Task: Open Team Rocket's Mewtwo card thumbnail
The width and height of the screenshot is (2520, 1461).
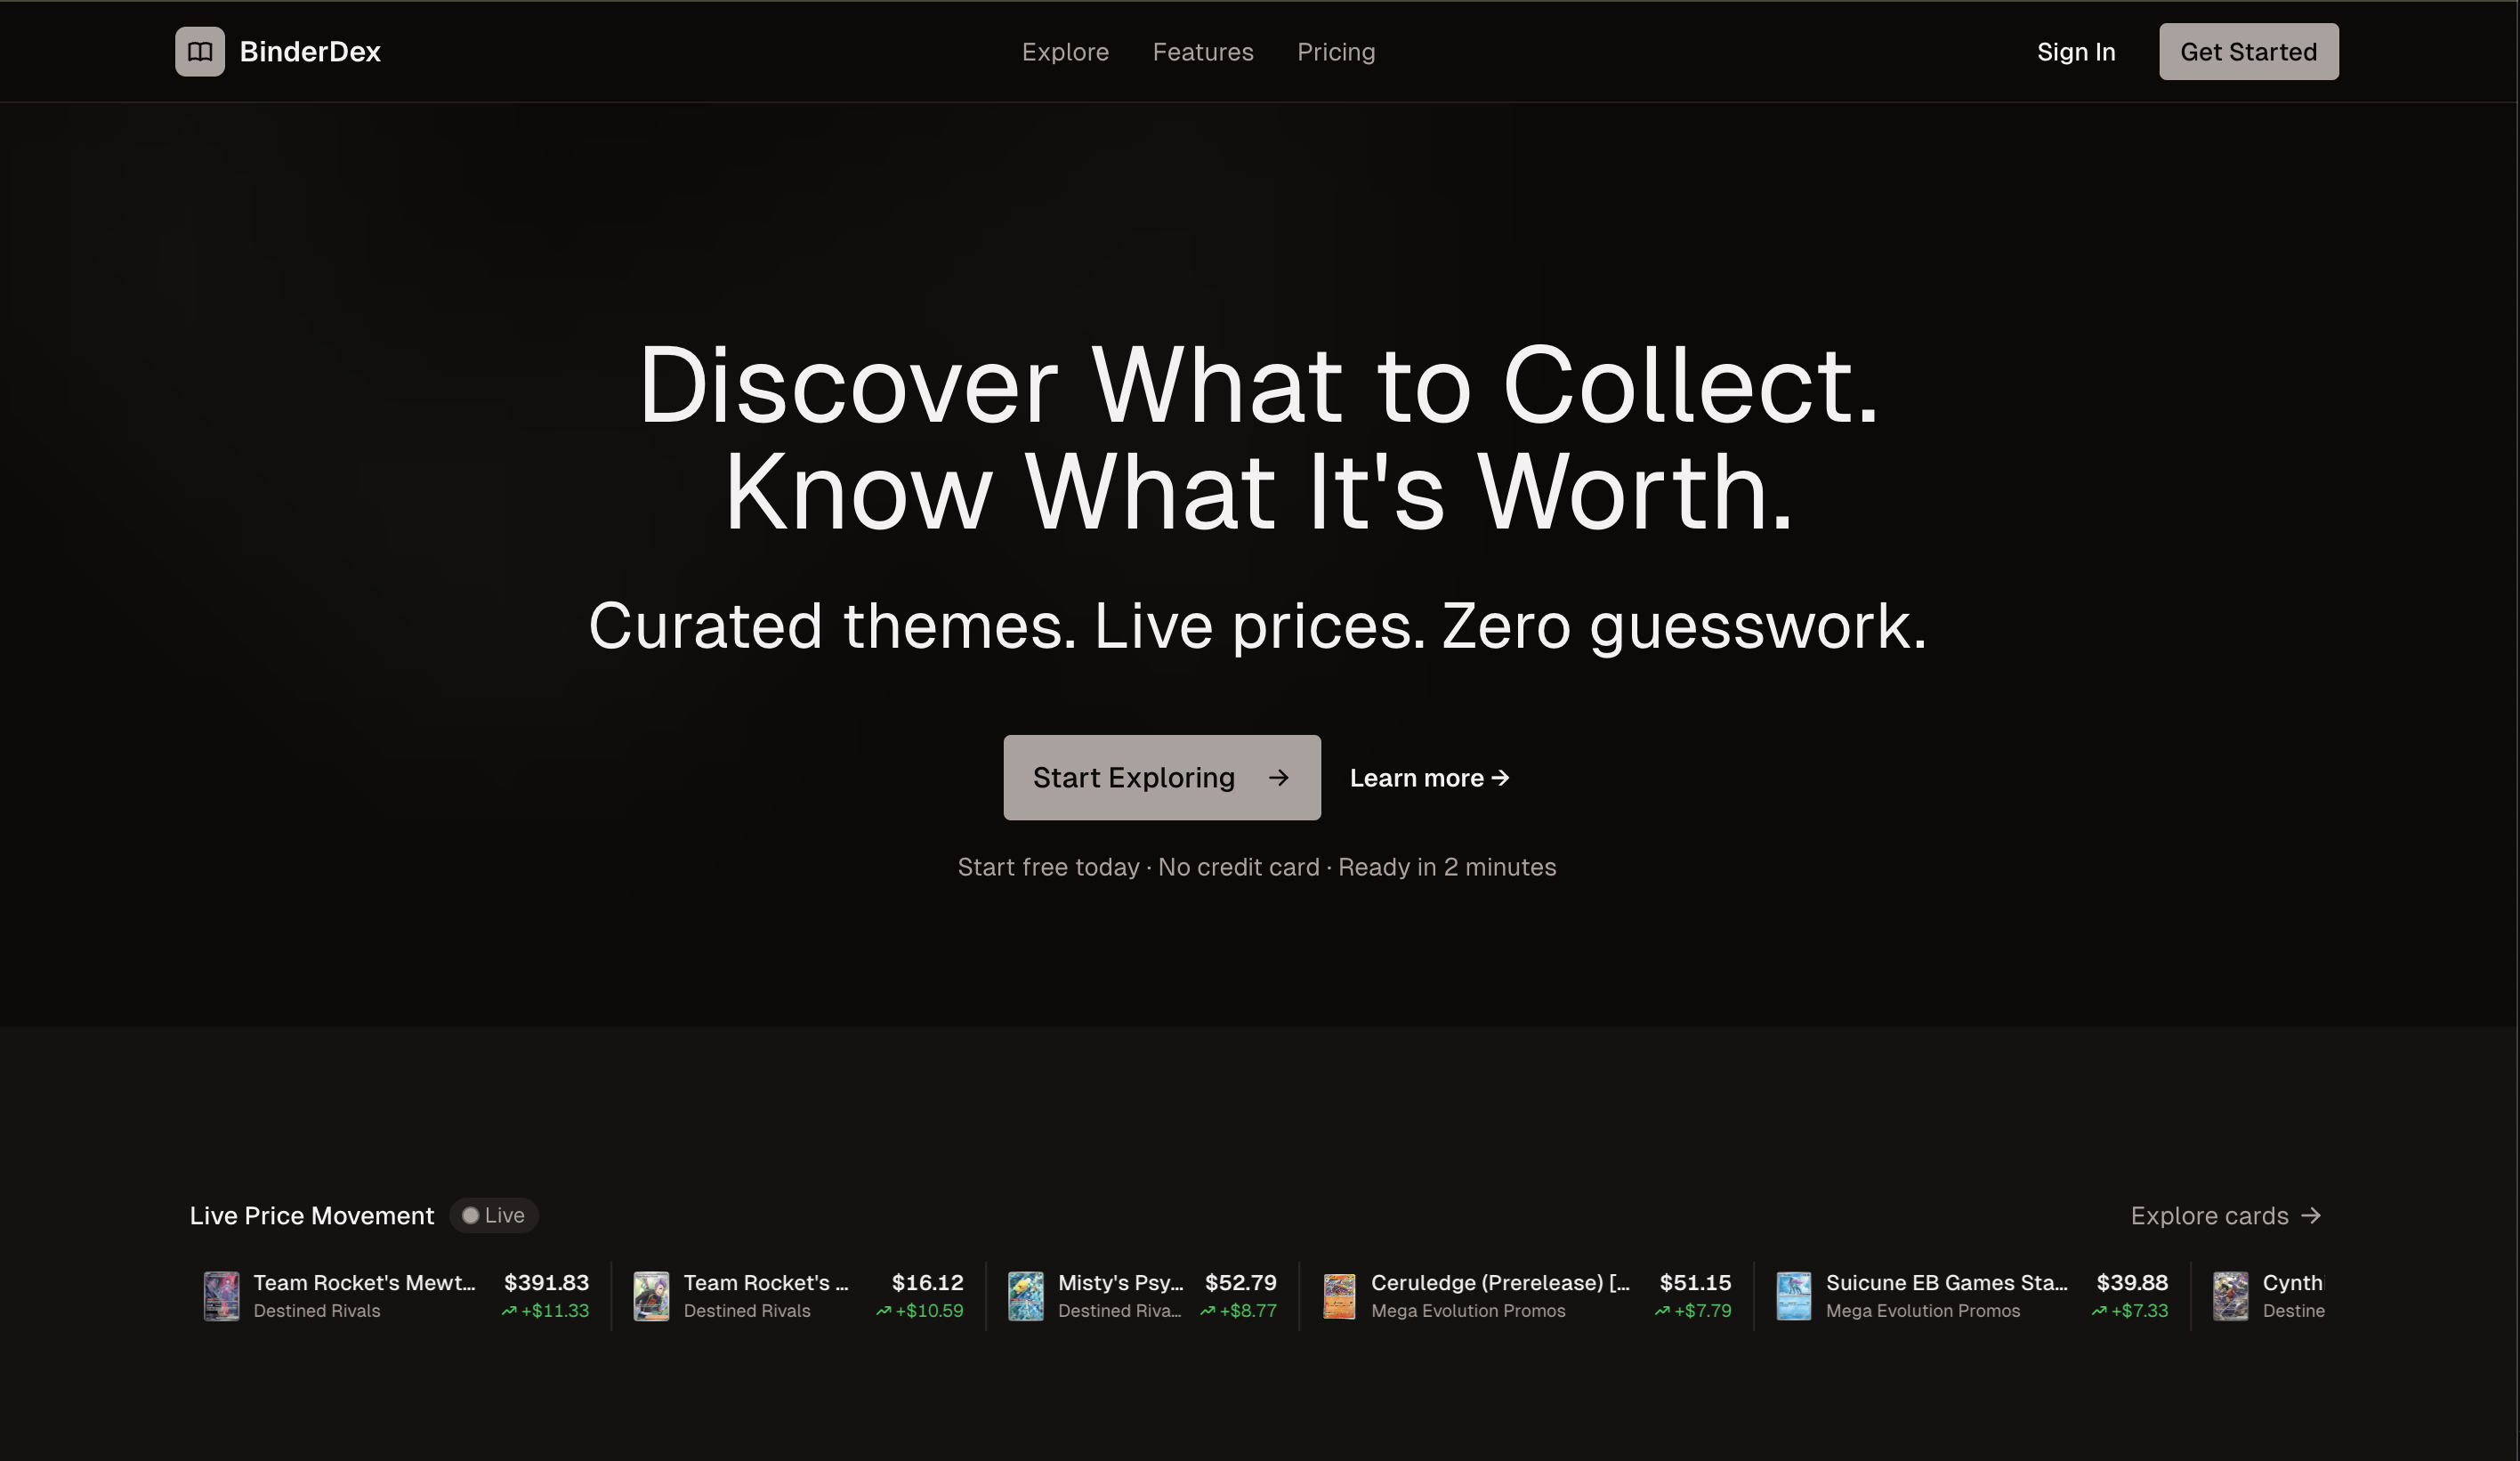Action: (221, 1296)
